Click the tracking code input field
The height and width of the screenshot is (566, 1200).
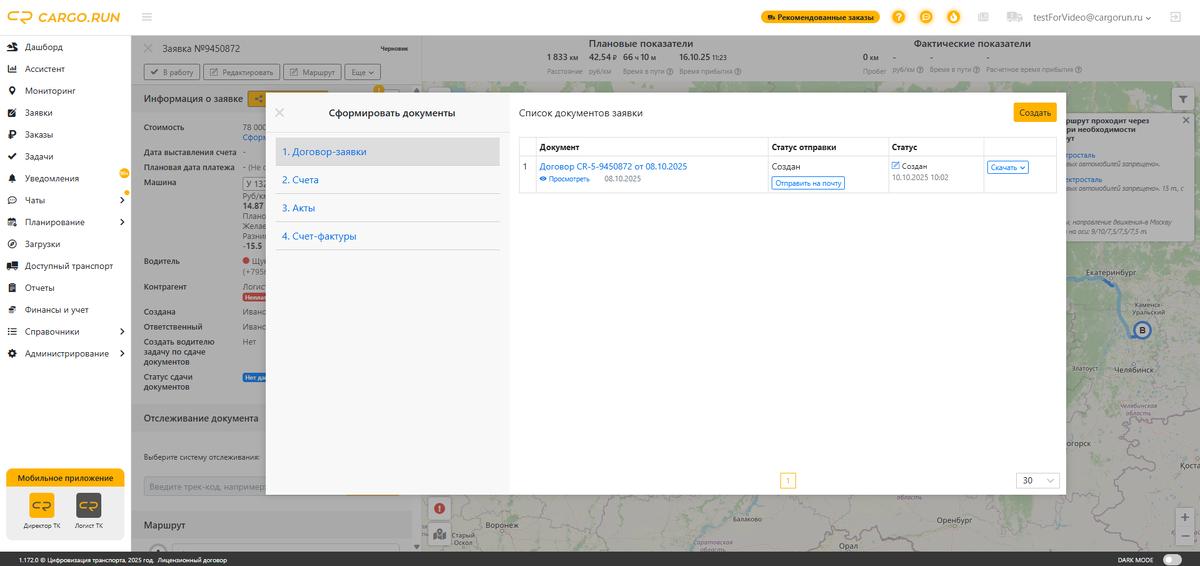[x=204, y=487]
